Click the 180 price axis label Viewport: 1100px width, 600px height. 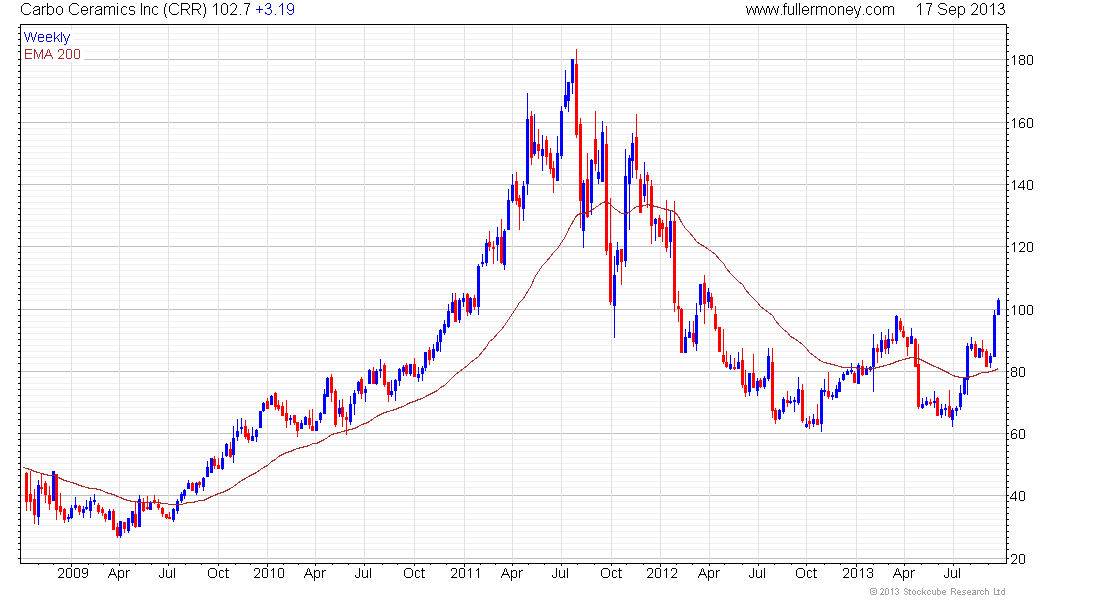[x=1021, y=60]
